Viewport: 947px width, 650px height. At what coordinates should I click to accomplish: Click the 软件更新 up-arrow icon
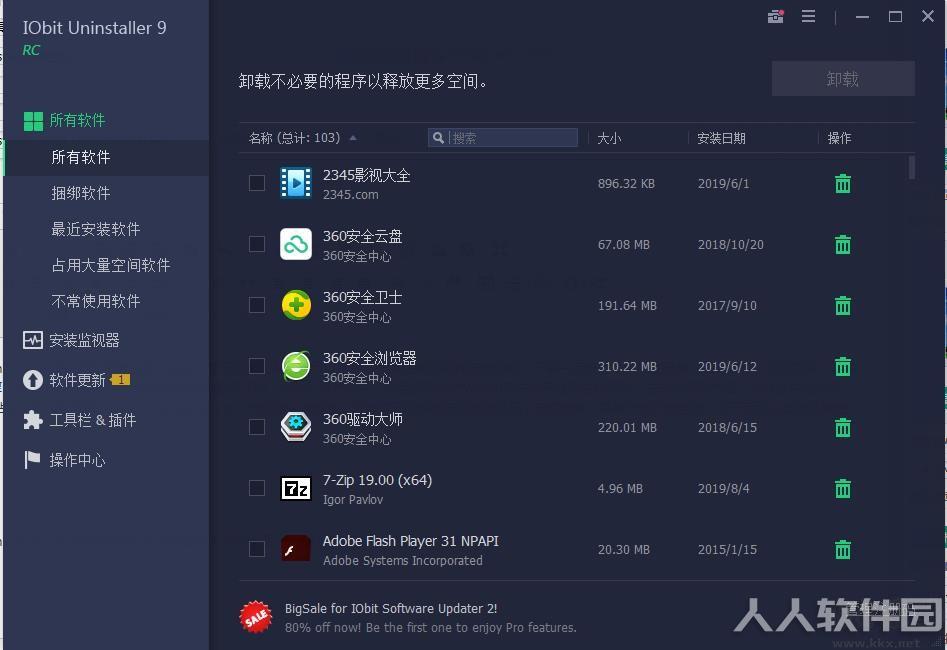33,380
